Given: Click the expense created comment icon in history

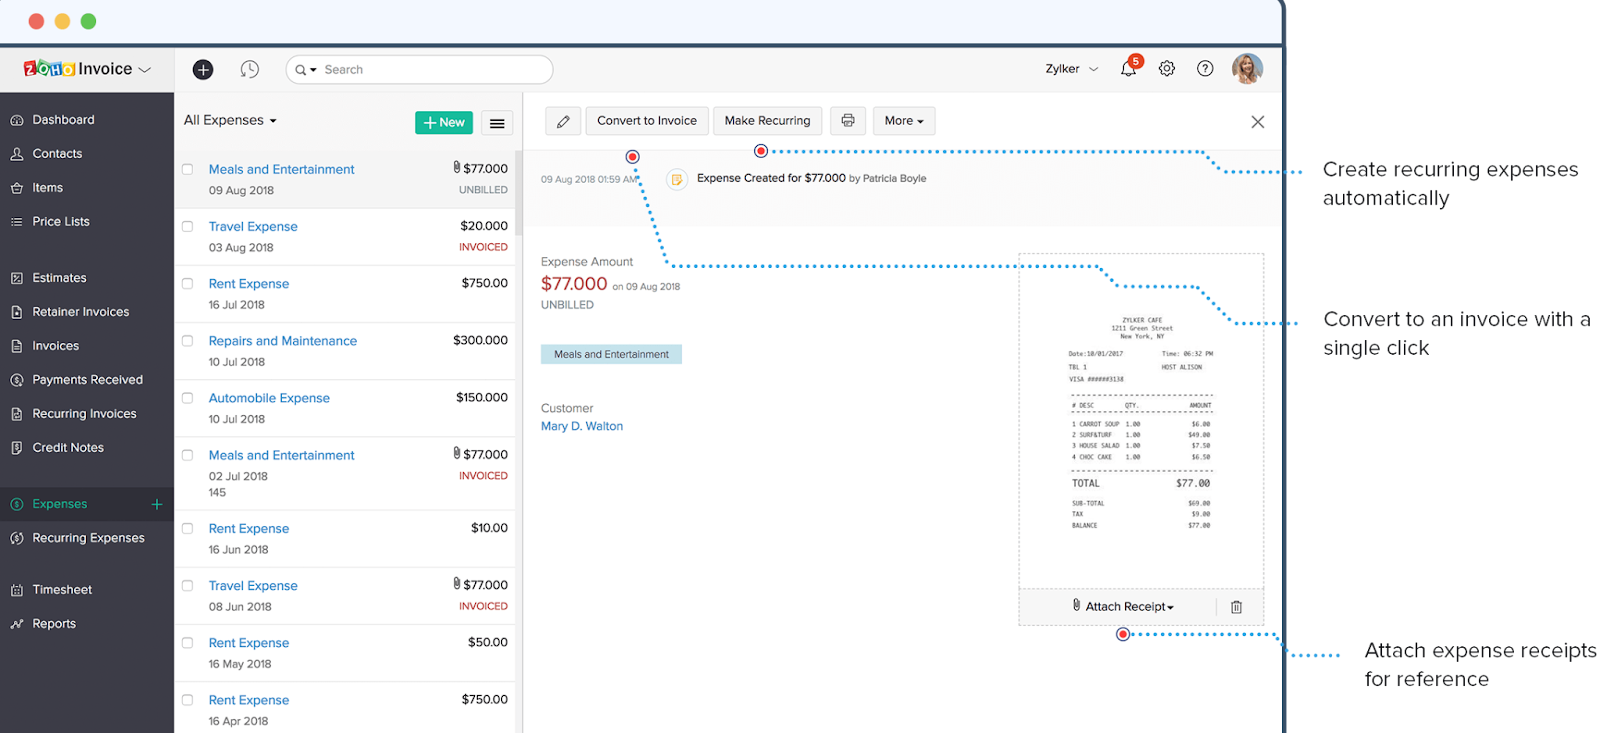Looking at the screenshot, I should pyautogui.click(x=677, y=179).
